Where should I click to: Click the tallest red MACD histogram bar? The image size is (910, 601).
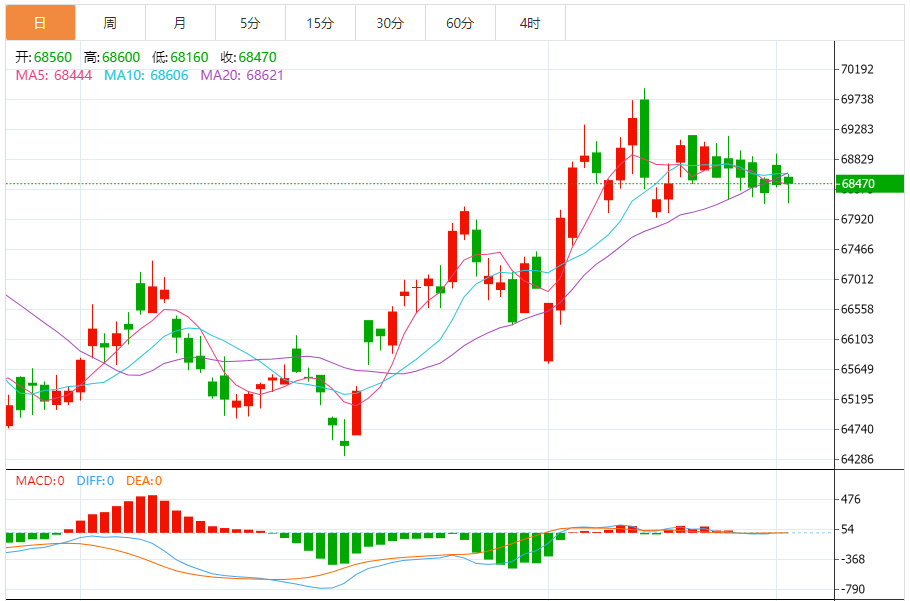153,514
